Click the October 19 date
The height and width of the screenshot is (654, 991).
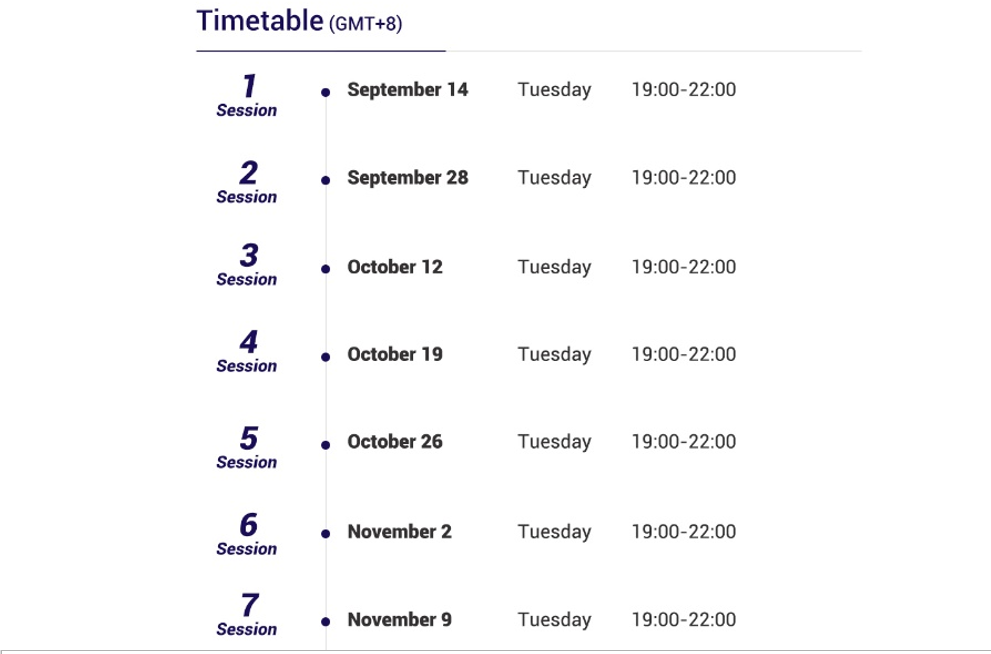394,354
